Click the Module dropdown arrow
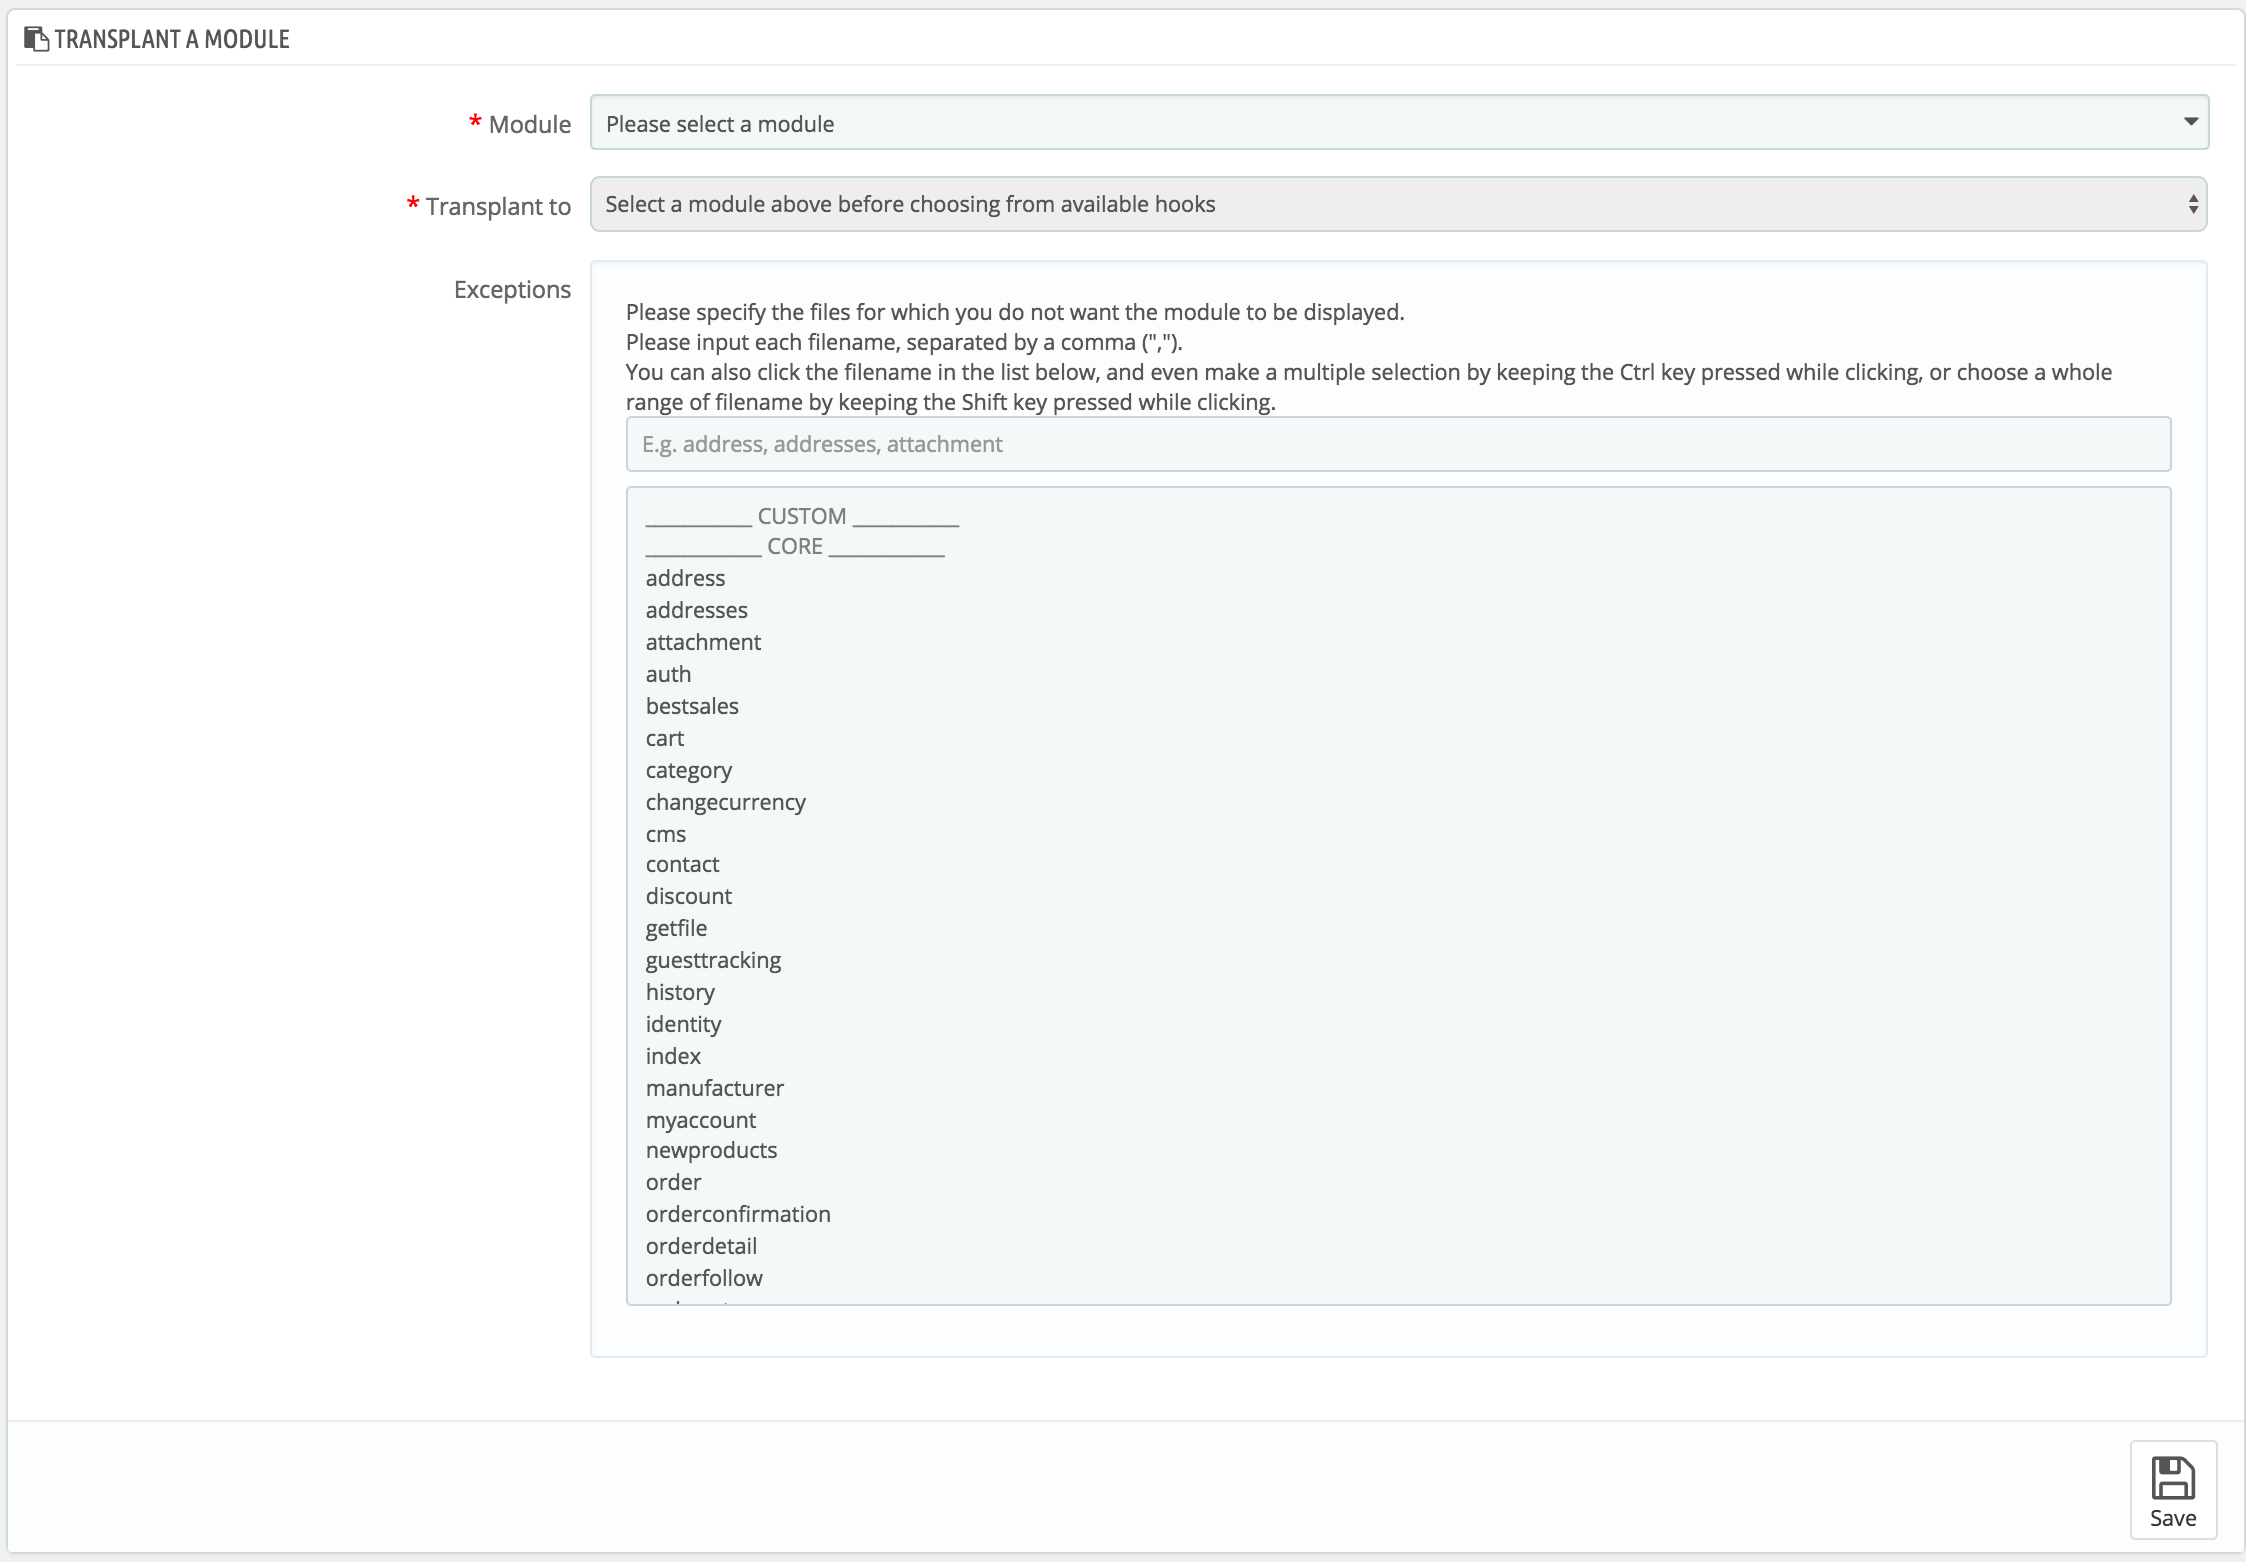The image size is (2246, 1562). pyautogui.click(x=2190, y=122)
